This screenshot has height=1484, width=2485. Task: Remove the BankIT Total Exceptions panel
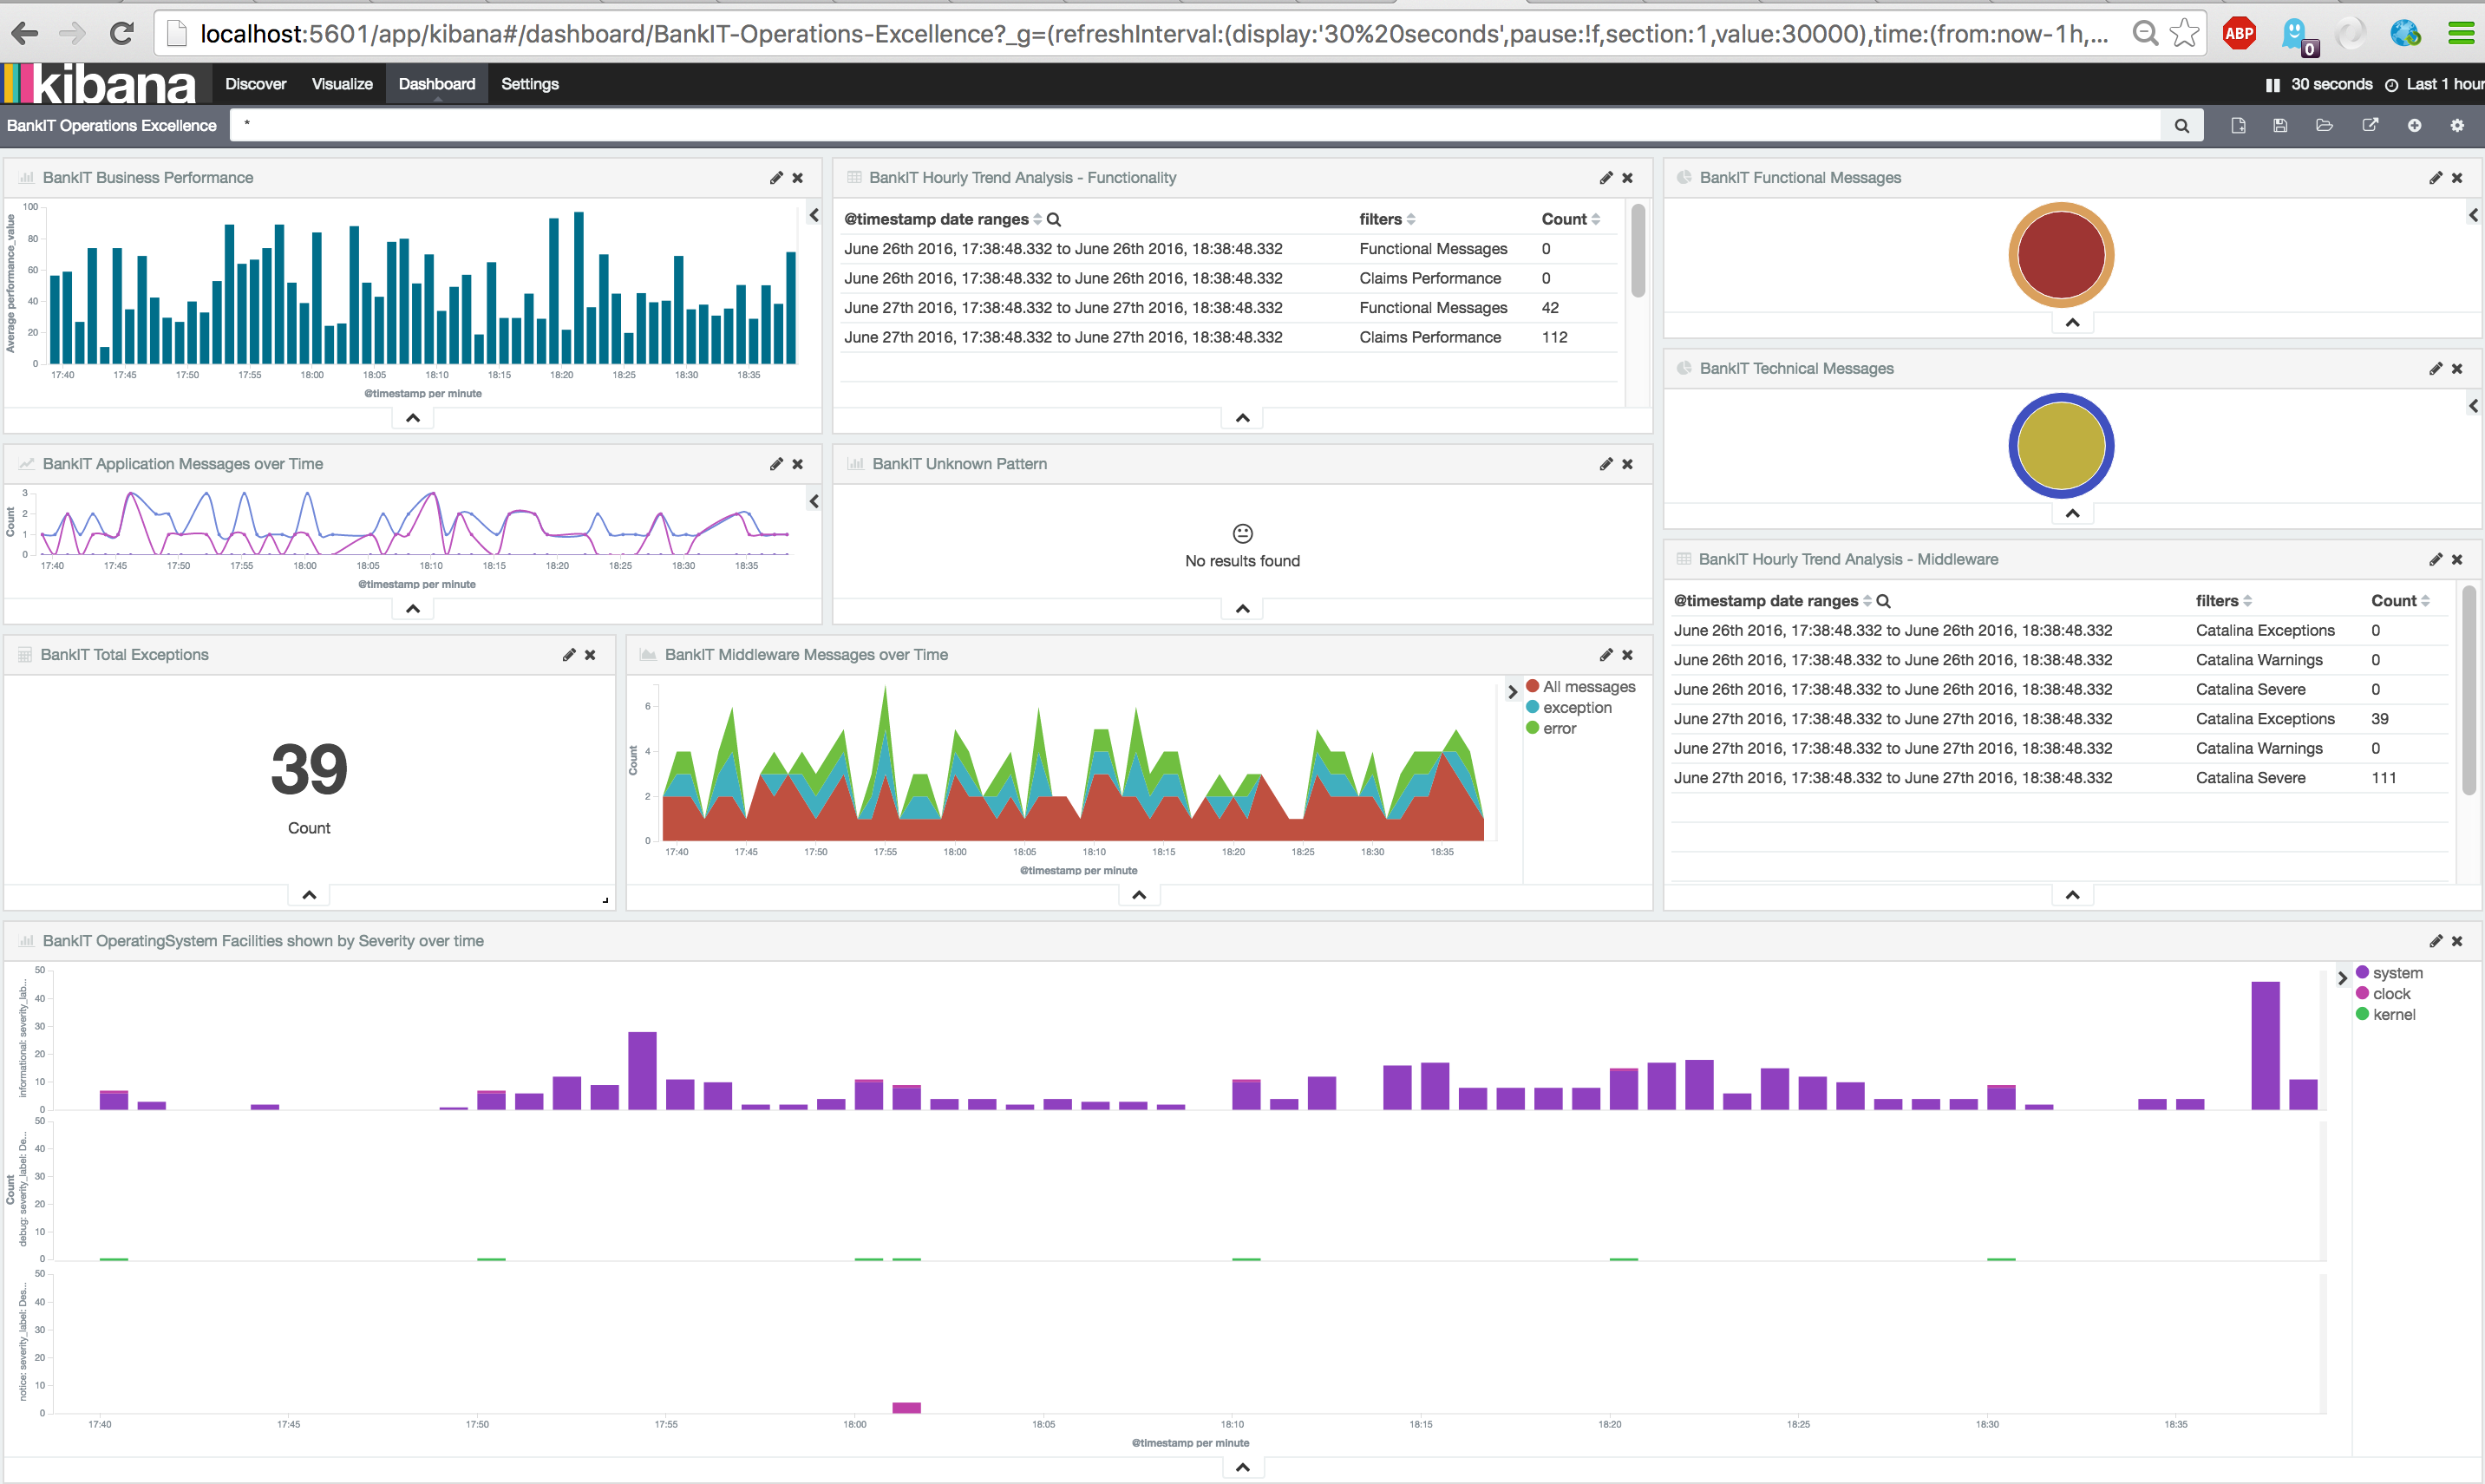pos(590,655)
